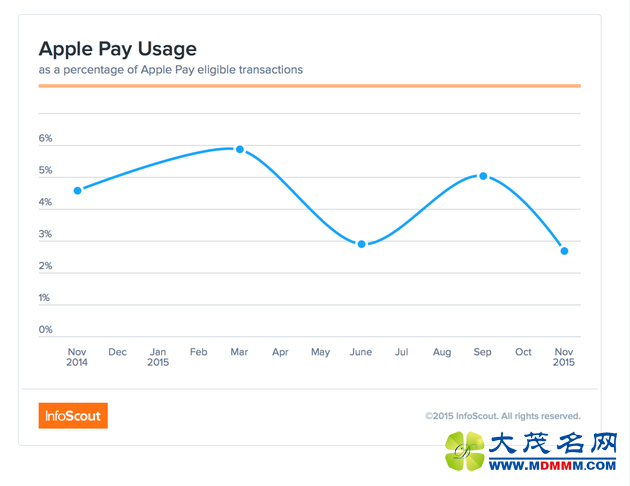Click the "Sep" x-axis label
The width and height of the screenshot is (630, 486).
point(483,352)
